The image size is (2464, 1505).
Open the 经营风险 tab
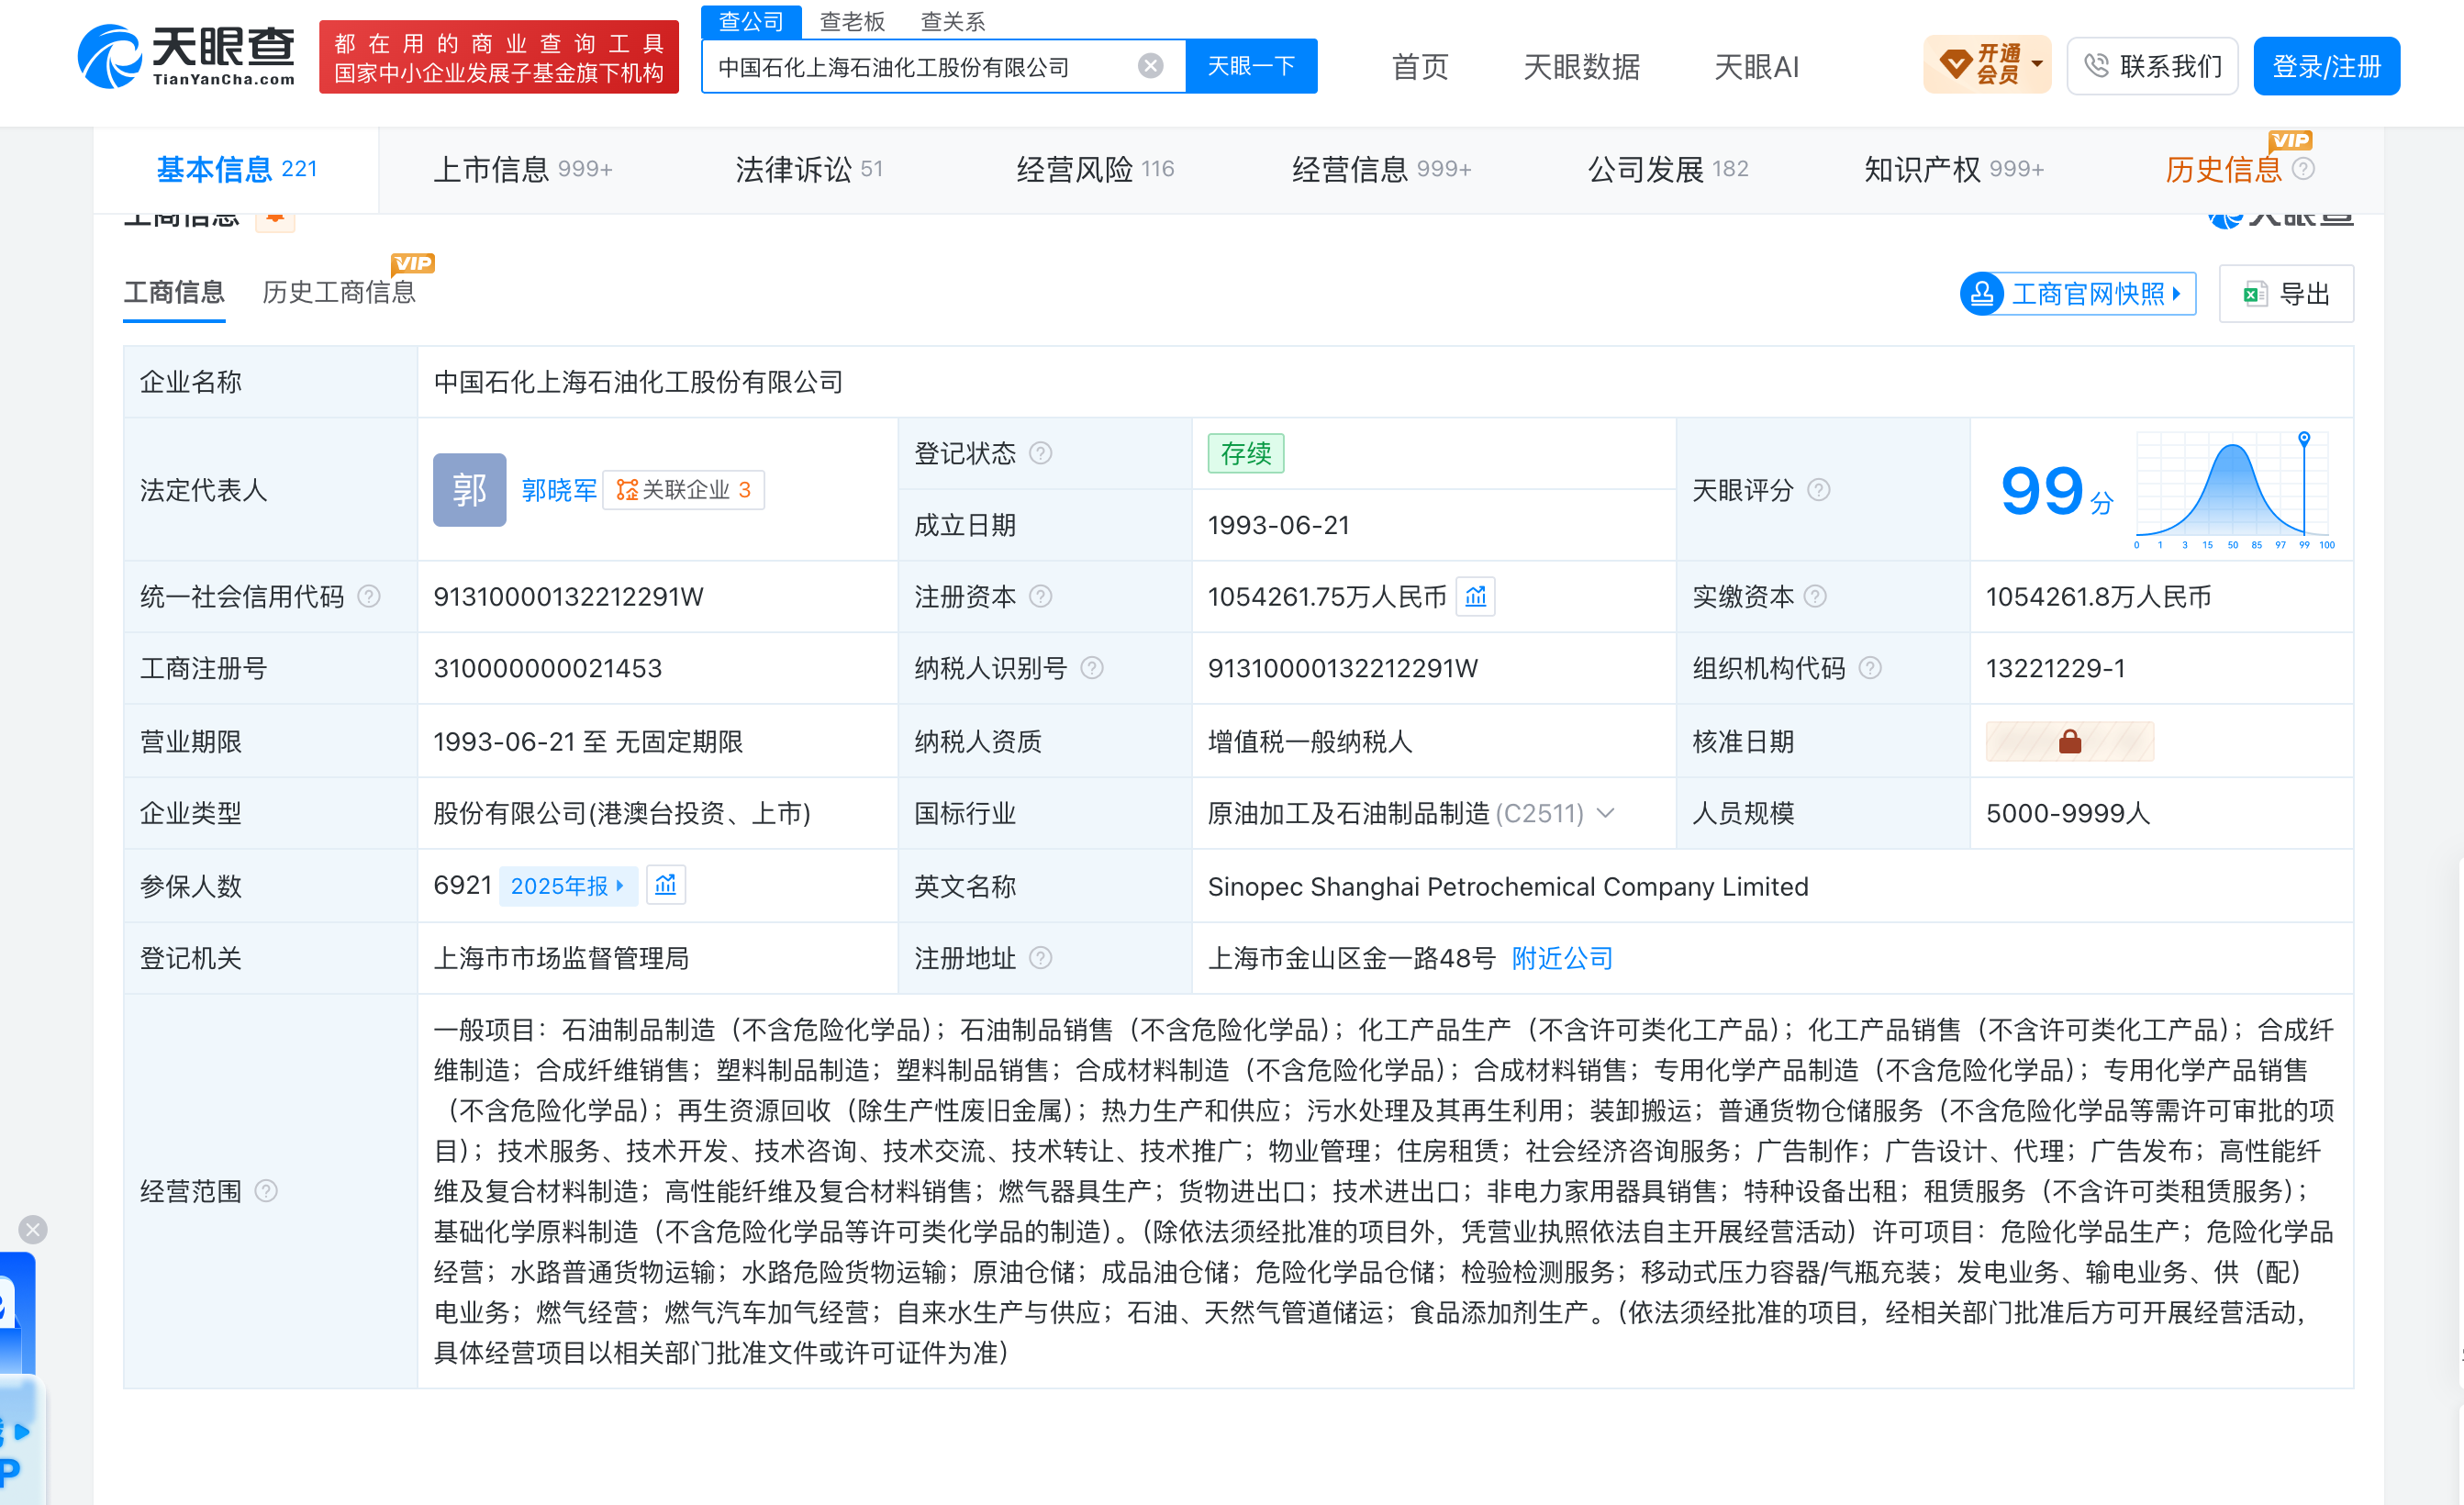pos(1095,169)
